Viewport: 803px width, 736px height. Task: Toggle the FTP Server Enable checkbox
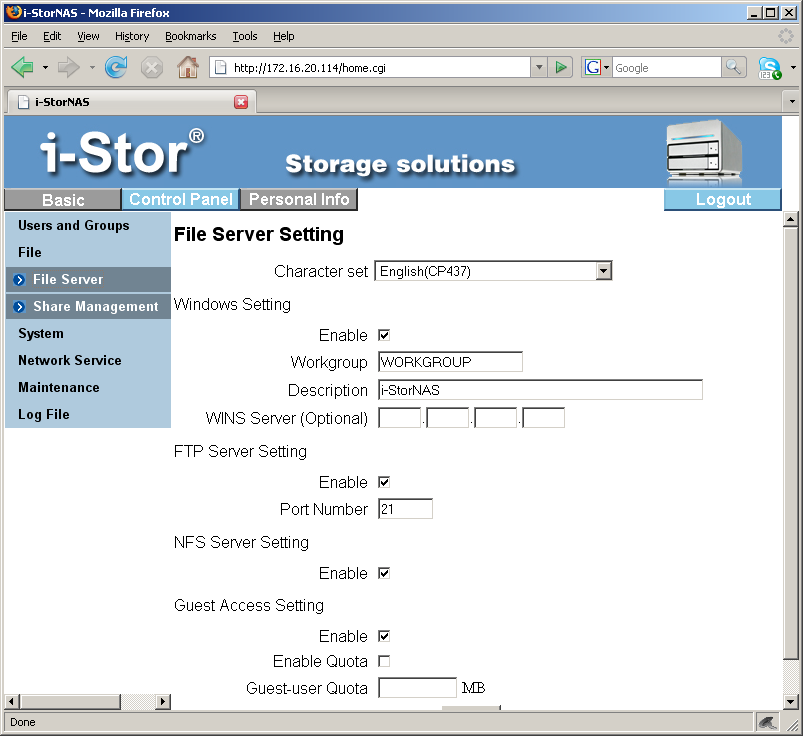point(384,482)
